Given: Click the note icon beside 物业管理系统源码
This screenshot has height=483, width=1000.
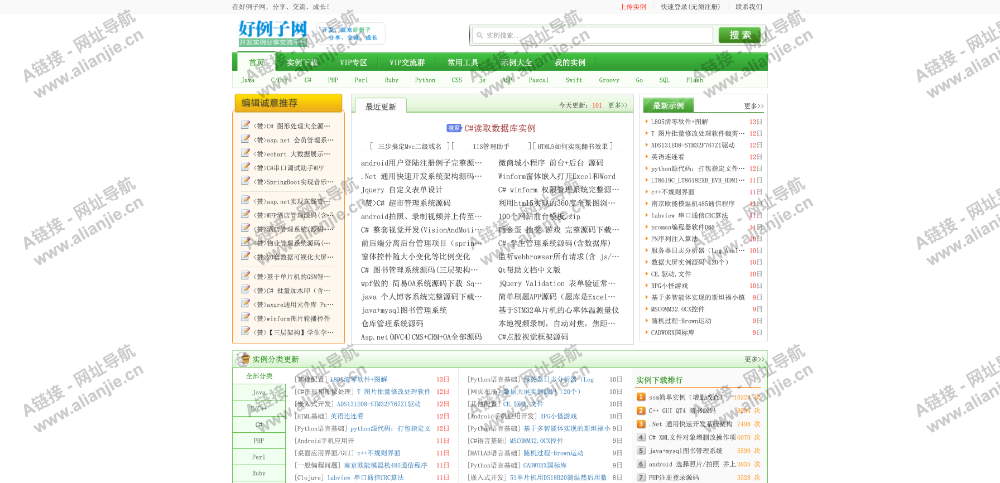Looking at the screenshot, I should pyautogui.click(x=246, y=242).
